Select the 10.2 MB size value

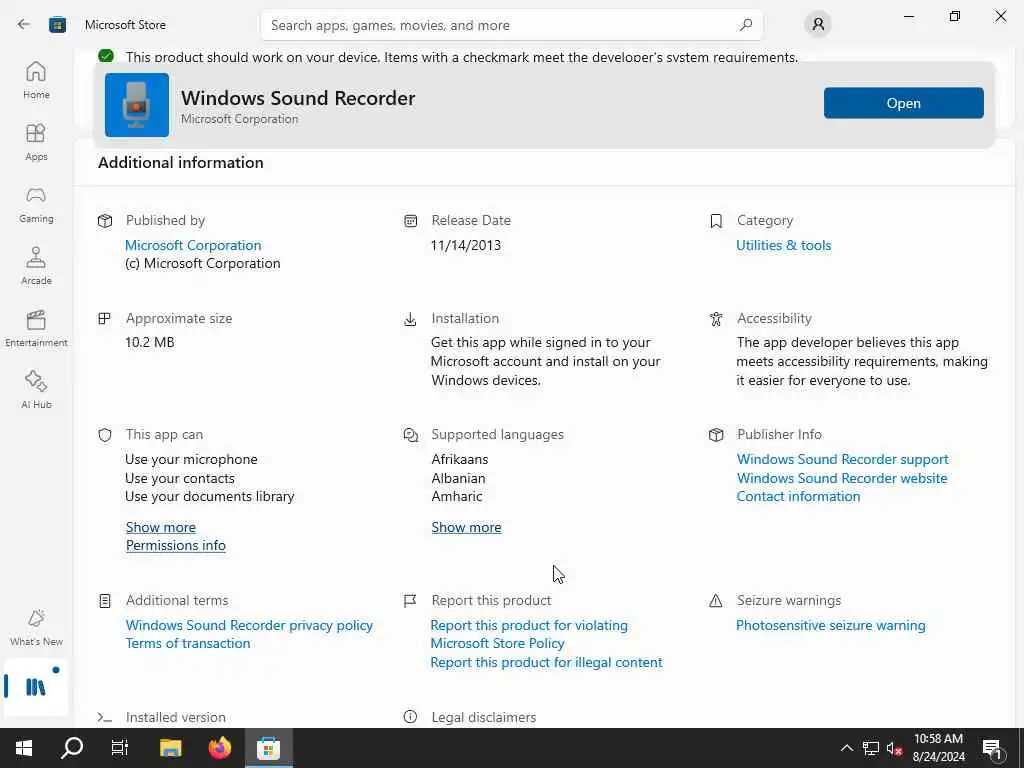point(150,342)
